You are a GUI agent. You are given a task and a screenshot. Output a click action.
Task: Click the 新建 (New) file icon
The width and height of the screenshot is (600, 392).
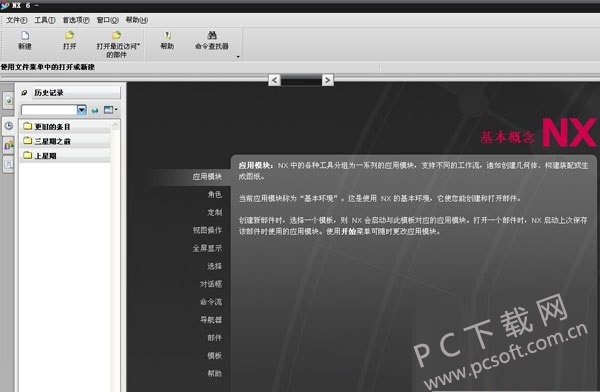25,36
